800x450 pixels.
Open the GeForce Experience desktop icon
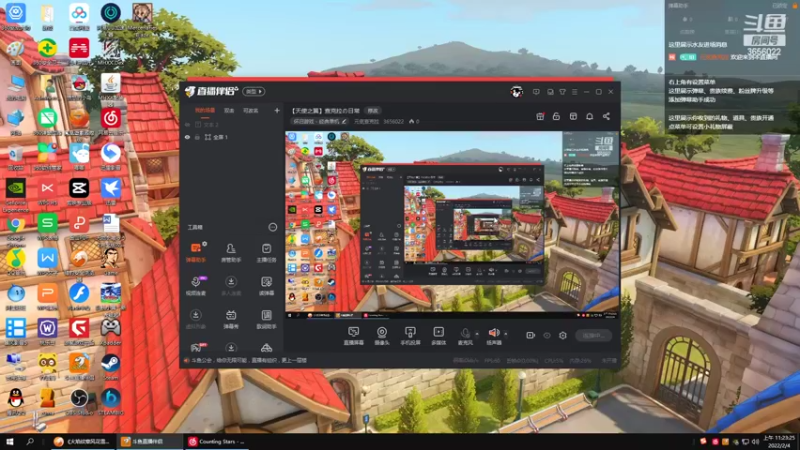tap(15, 194)
